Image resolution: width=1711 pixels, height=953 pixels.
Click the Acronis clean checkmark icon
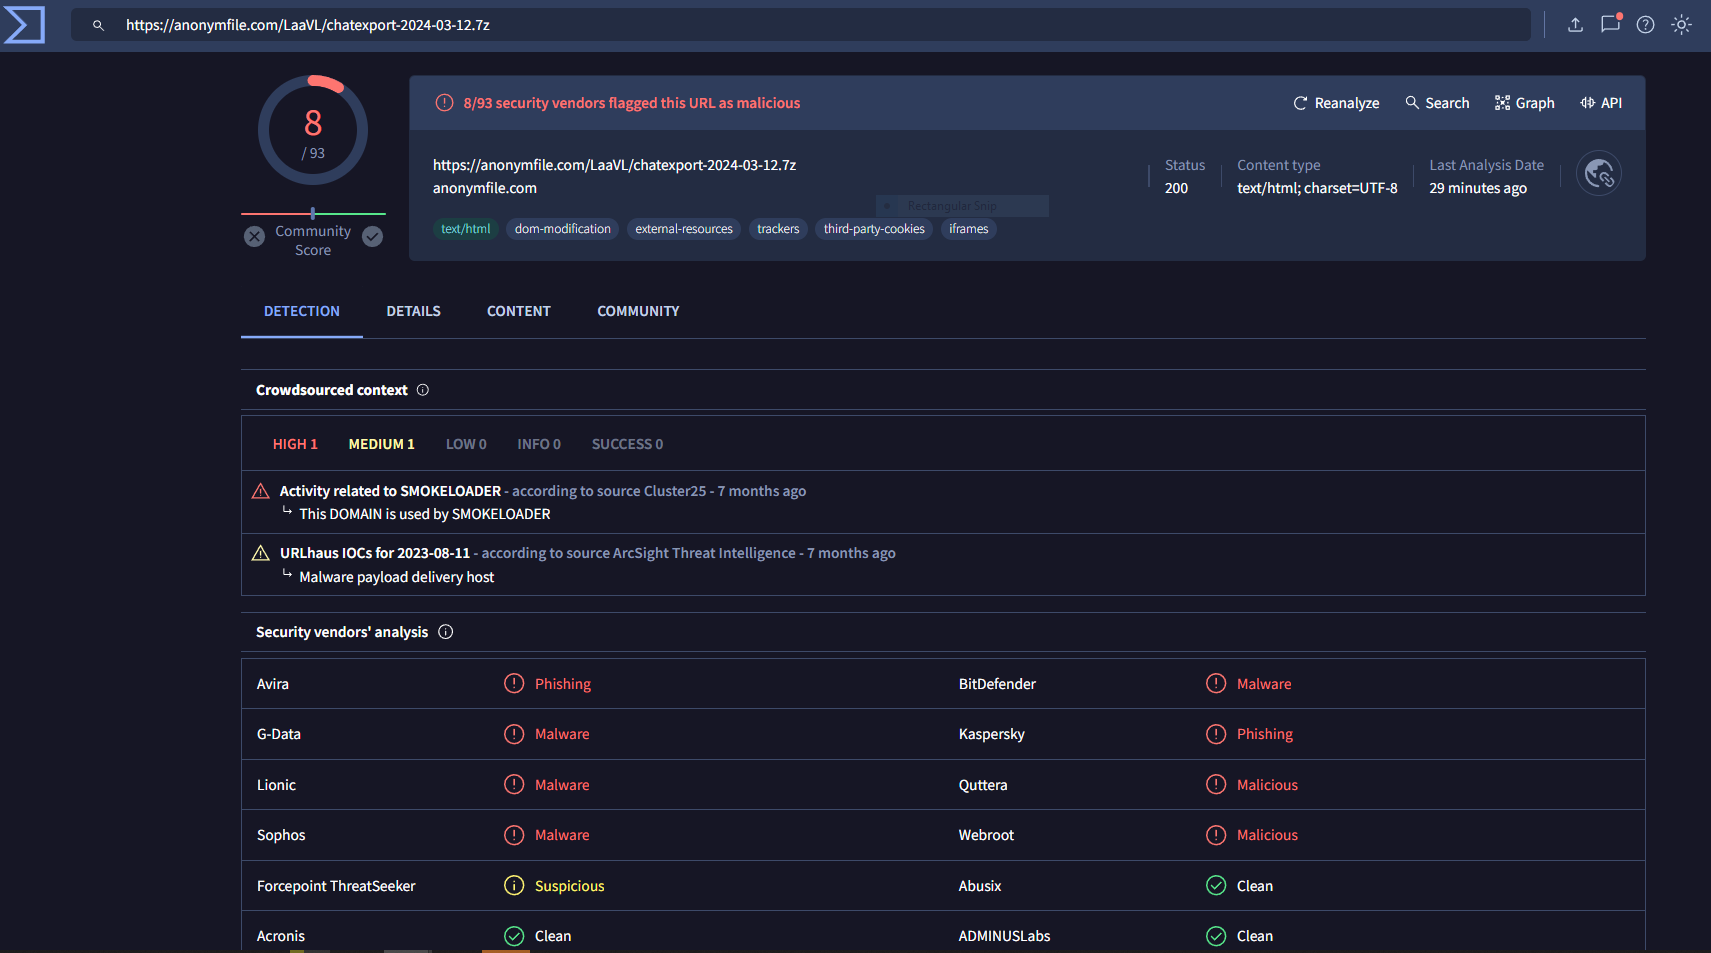coord(514,936)
